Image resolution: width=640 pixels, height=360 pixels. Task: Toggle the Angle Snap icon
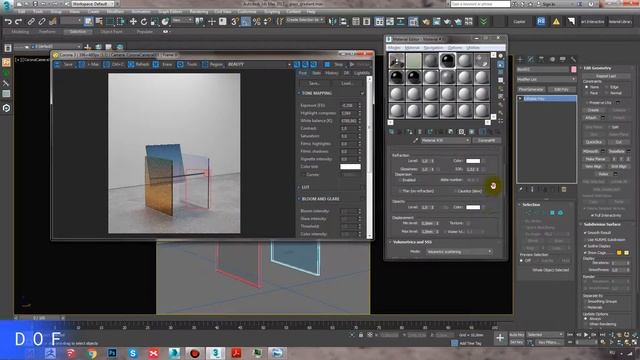245,22
